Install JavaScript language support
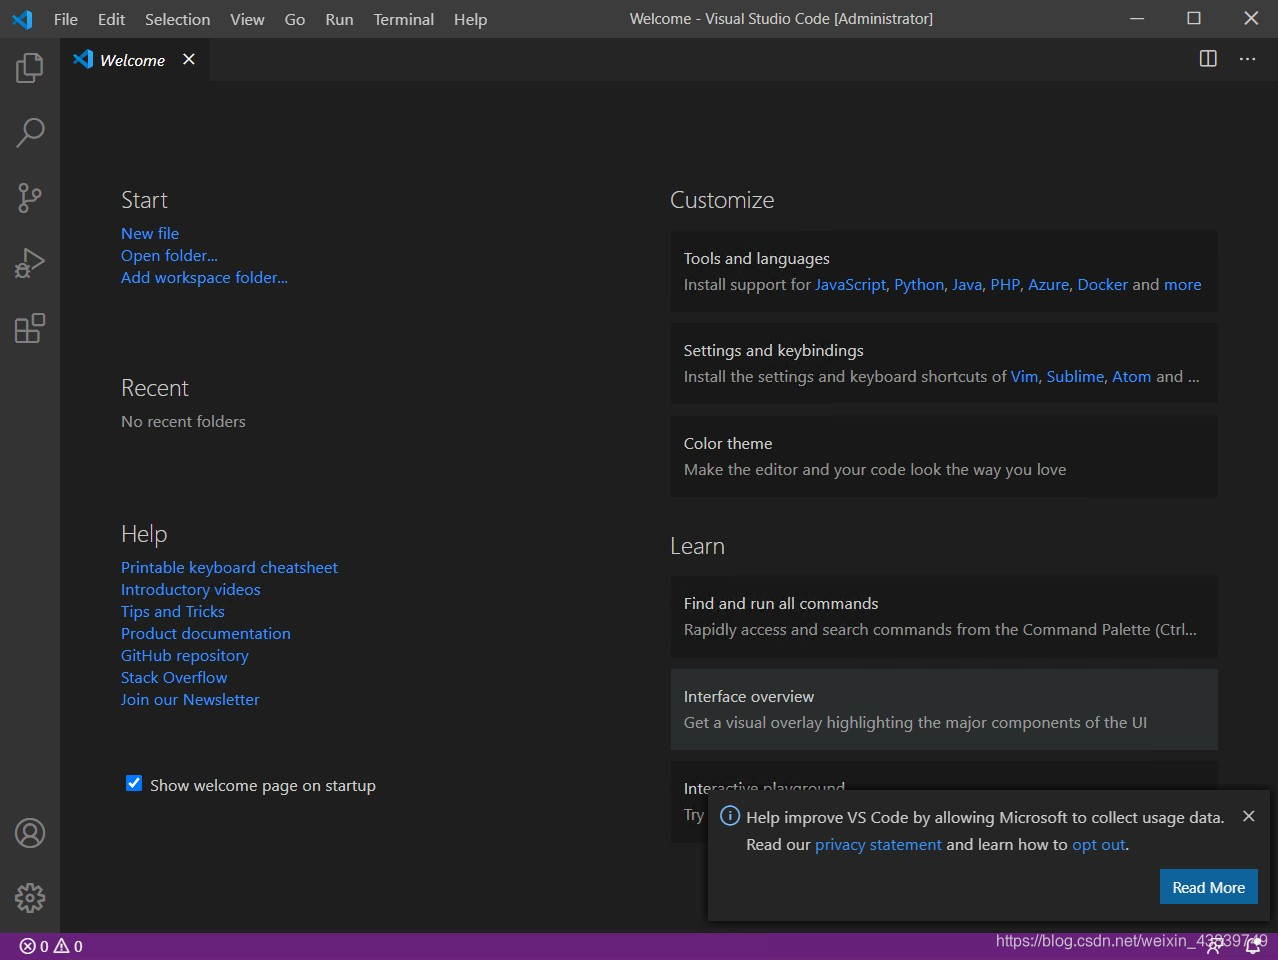1278x960 pixels. (x=850, y=284)
